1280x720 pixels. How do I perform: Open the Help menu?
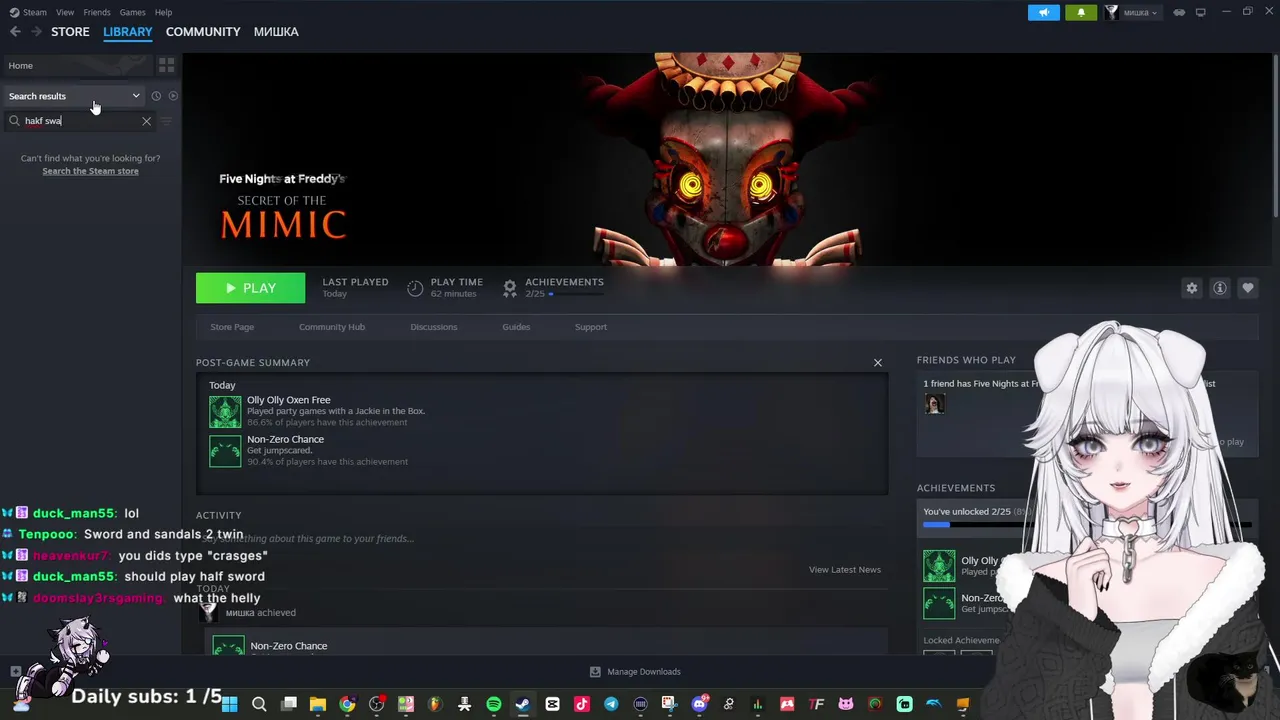point(163,12)
